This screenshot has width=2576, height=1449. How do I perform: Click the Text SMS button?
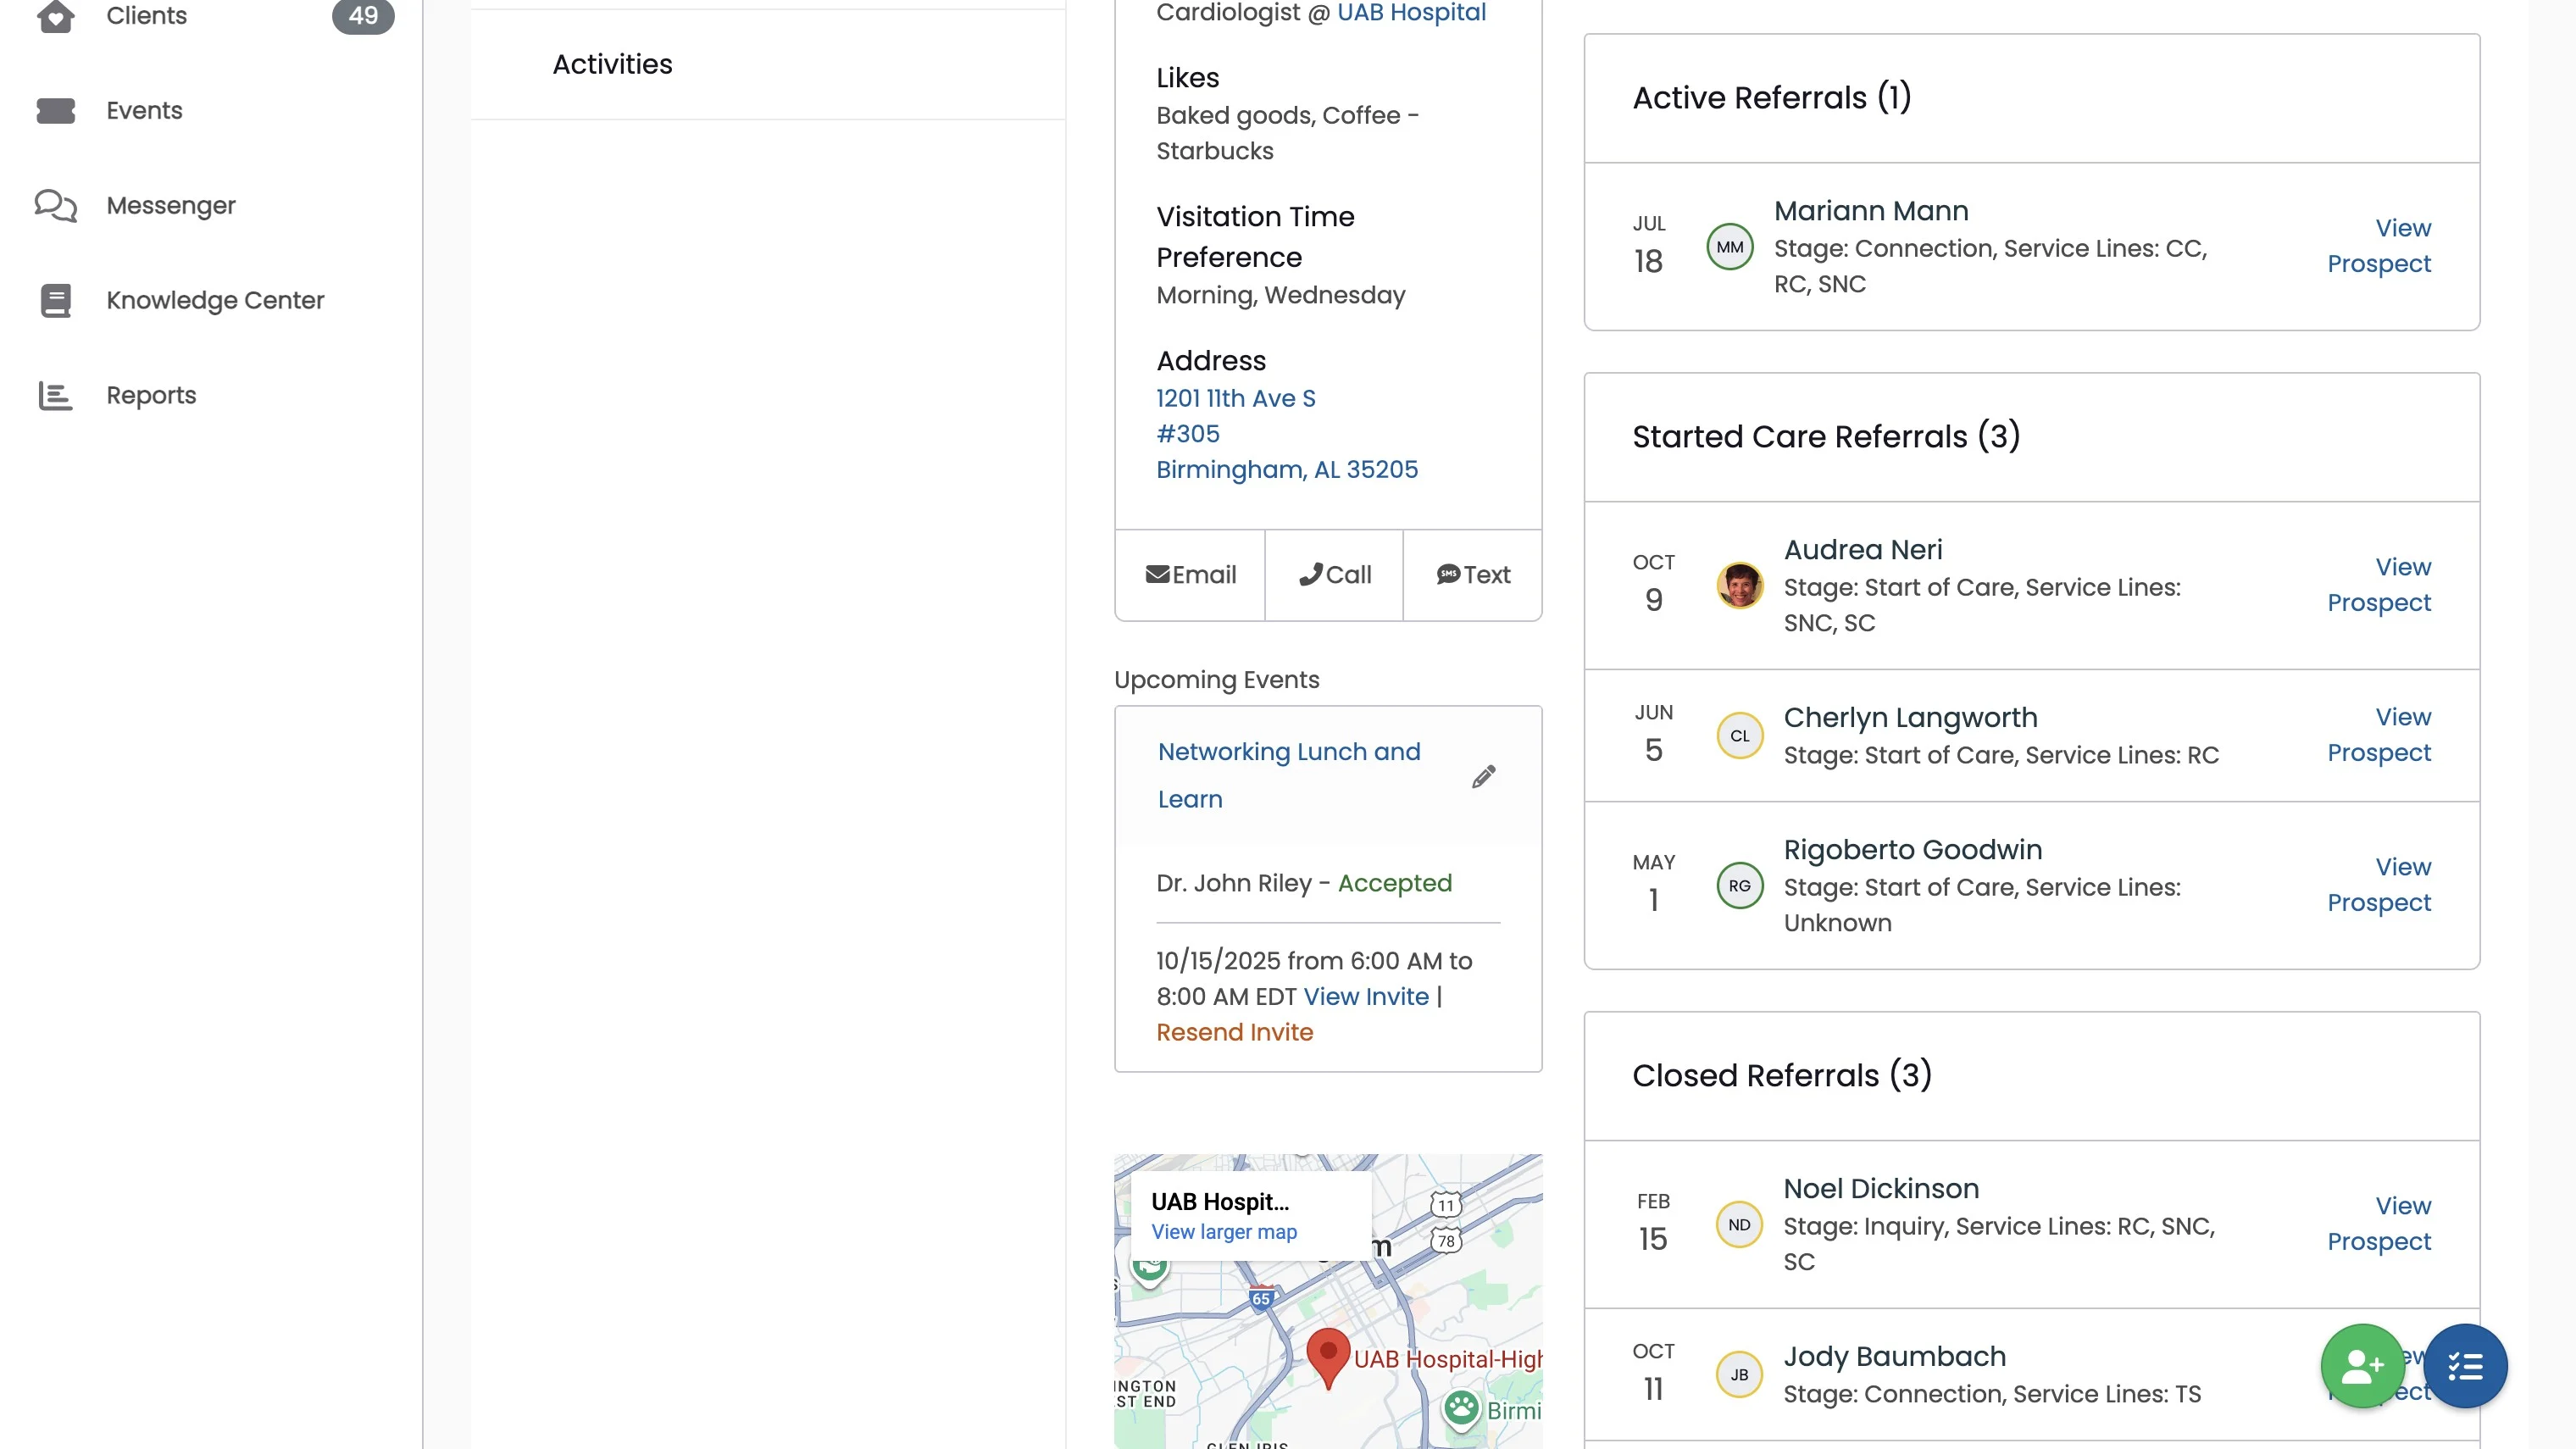[x=1472, y=575]
